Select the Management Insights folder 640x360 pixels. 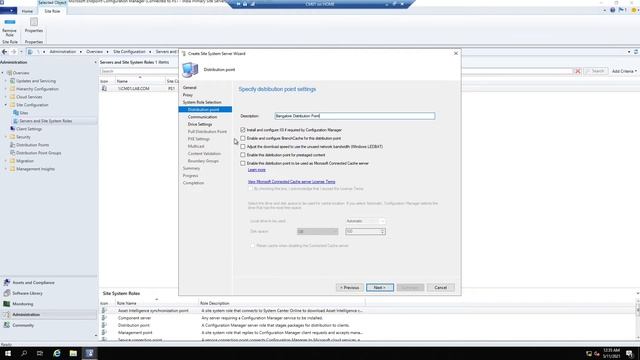tap(36, 169)
